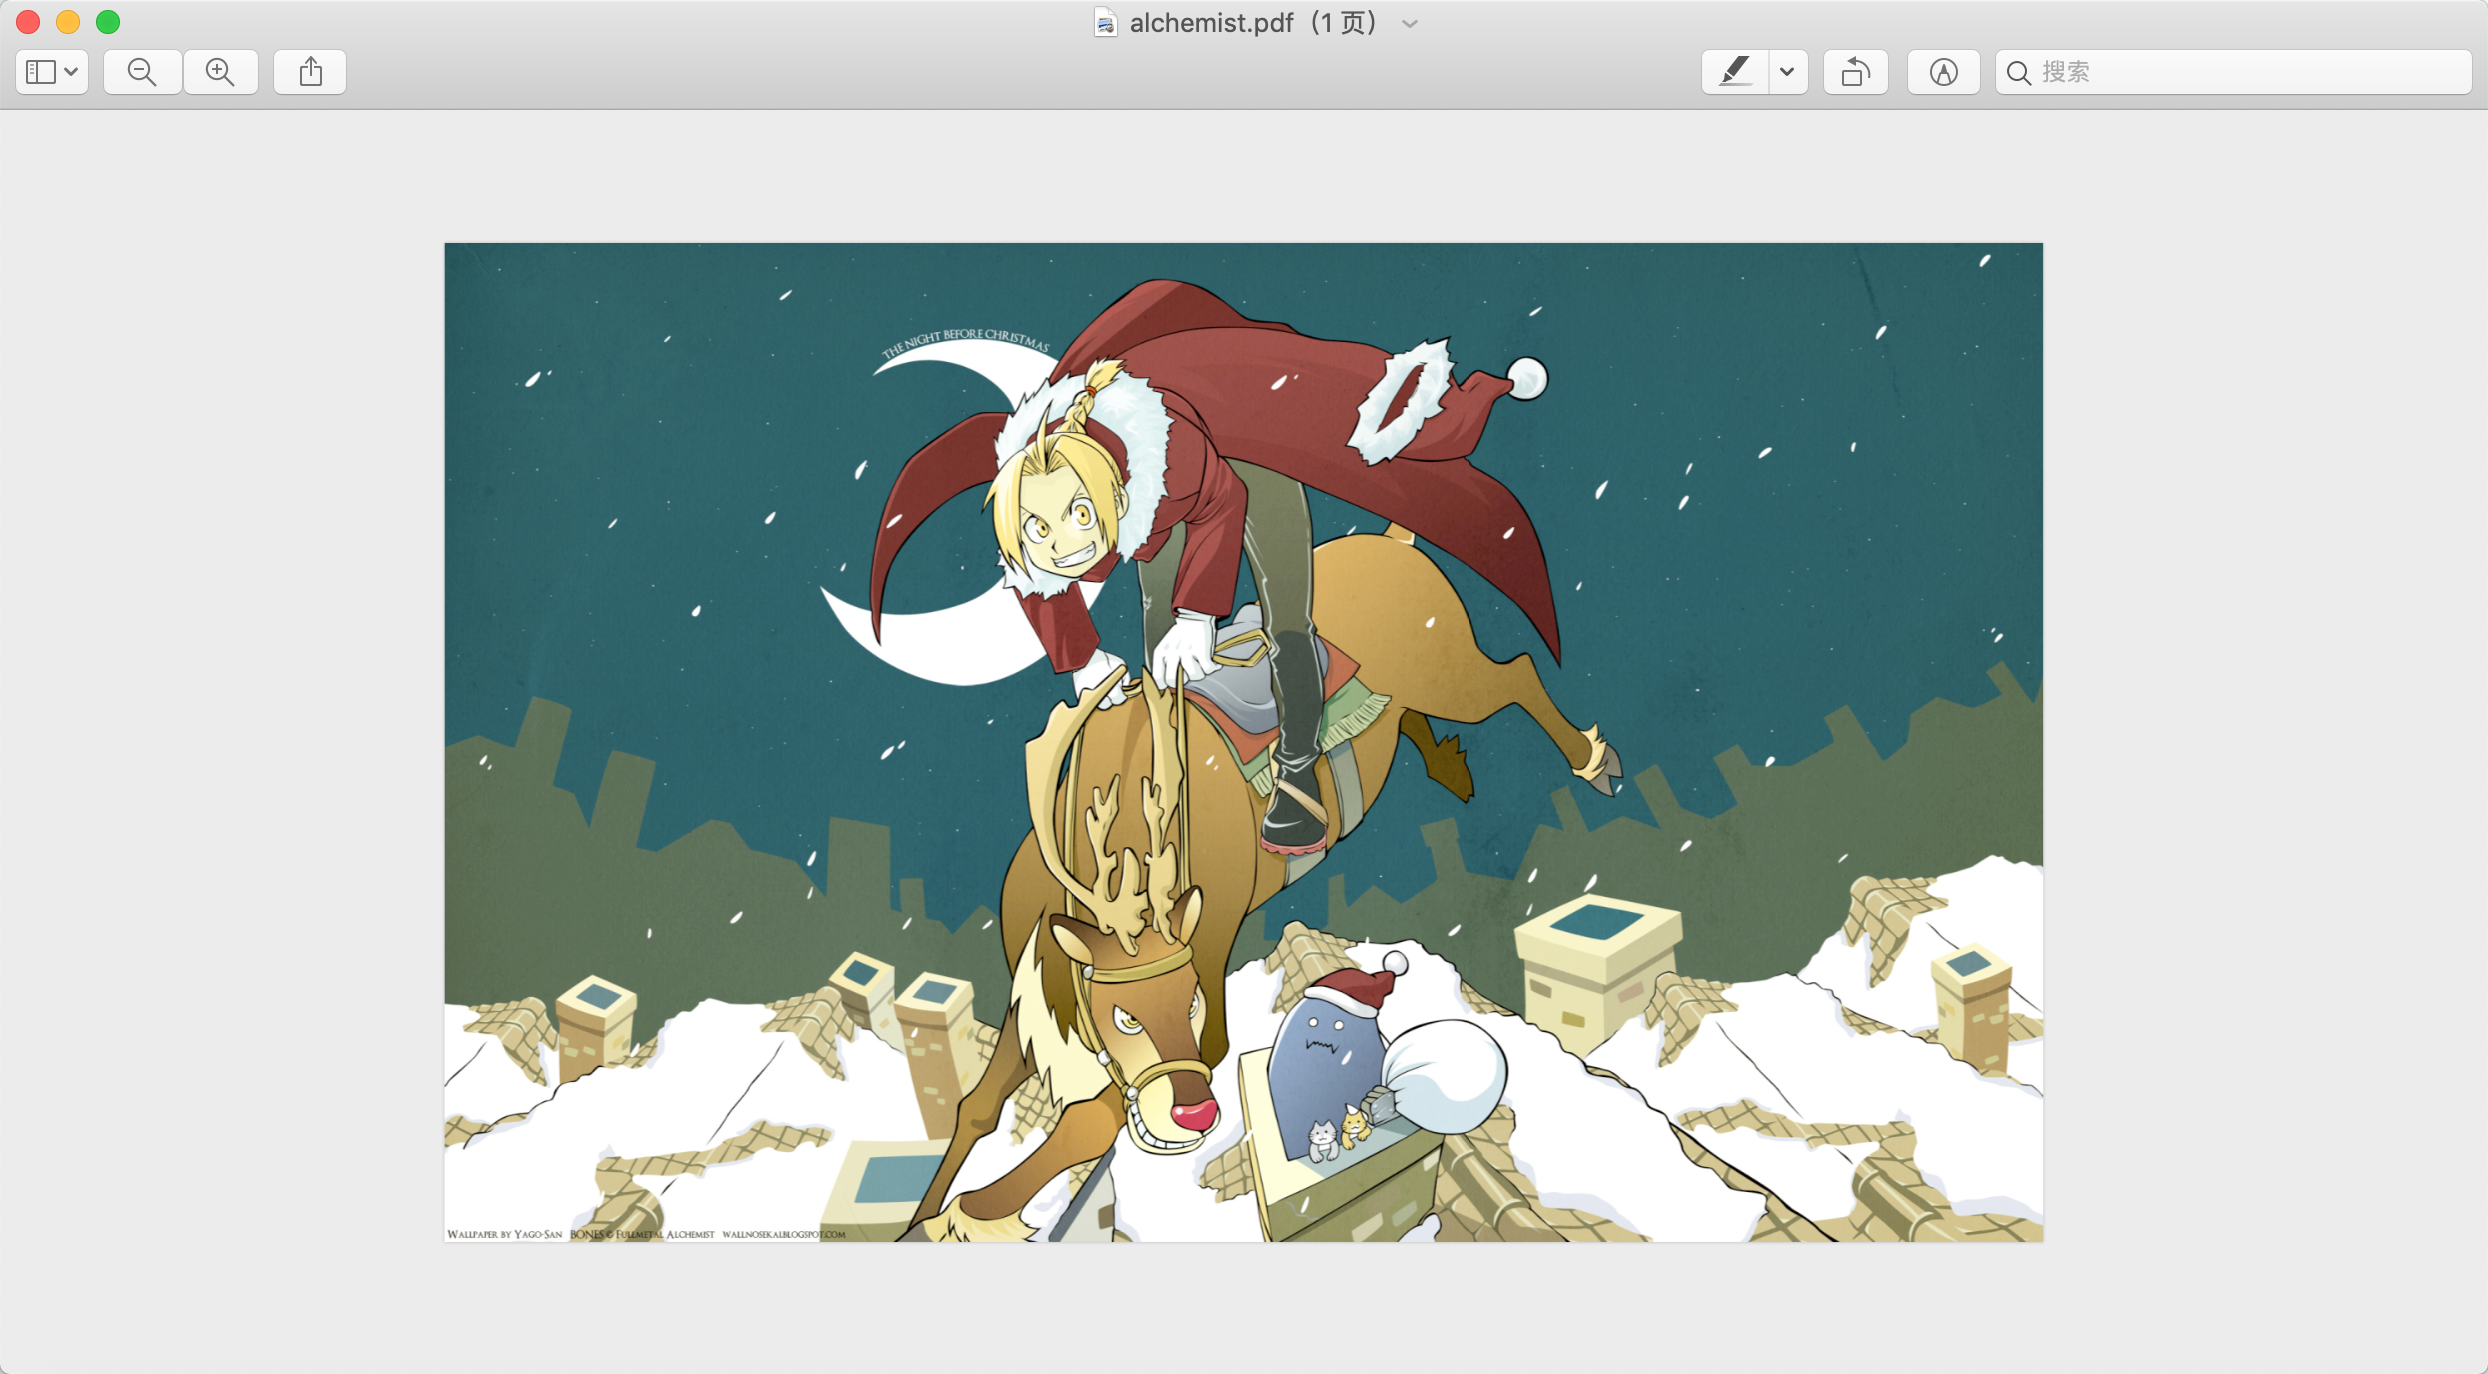Image resolution: width=2488 pixels, height=1374 pixels.
Task: Click the alchemist.pdf document title
Action: click(x=1211, y=23)
